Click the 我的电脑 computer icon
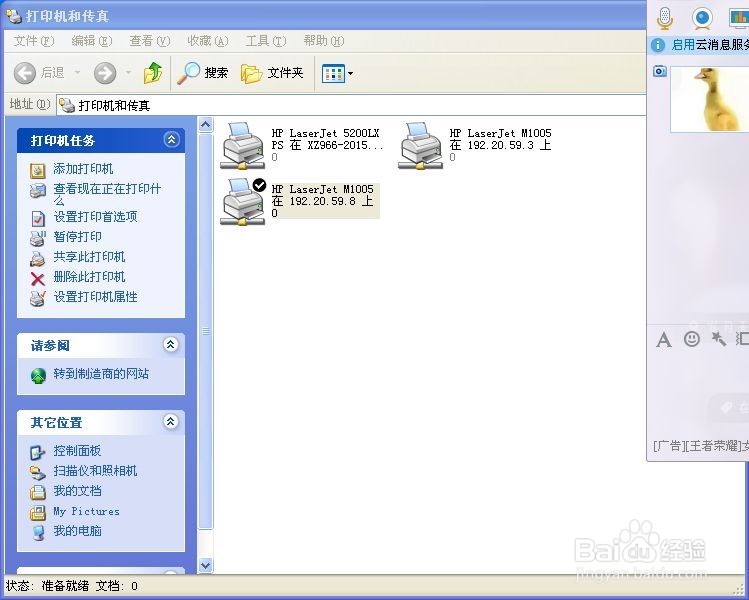This screenshot has width=749, height=600. tap(38, 533)
